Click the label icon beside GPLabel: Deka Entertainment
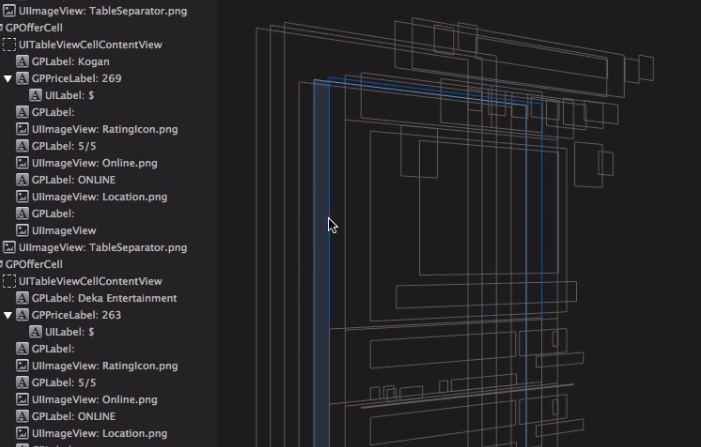Image resolution: width=701 pixels, height=447 pixels. pyautogui.click(x=22, y=298)
